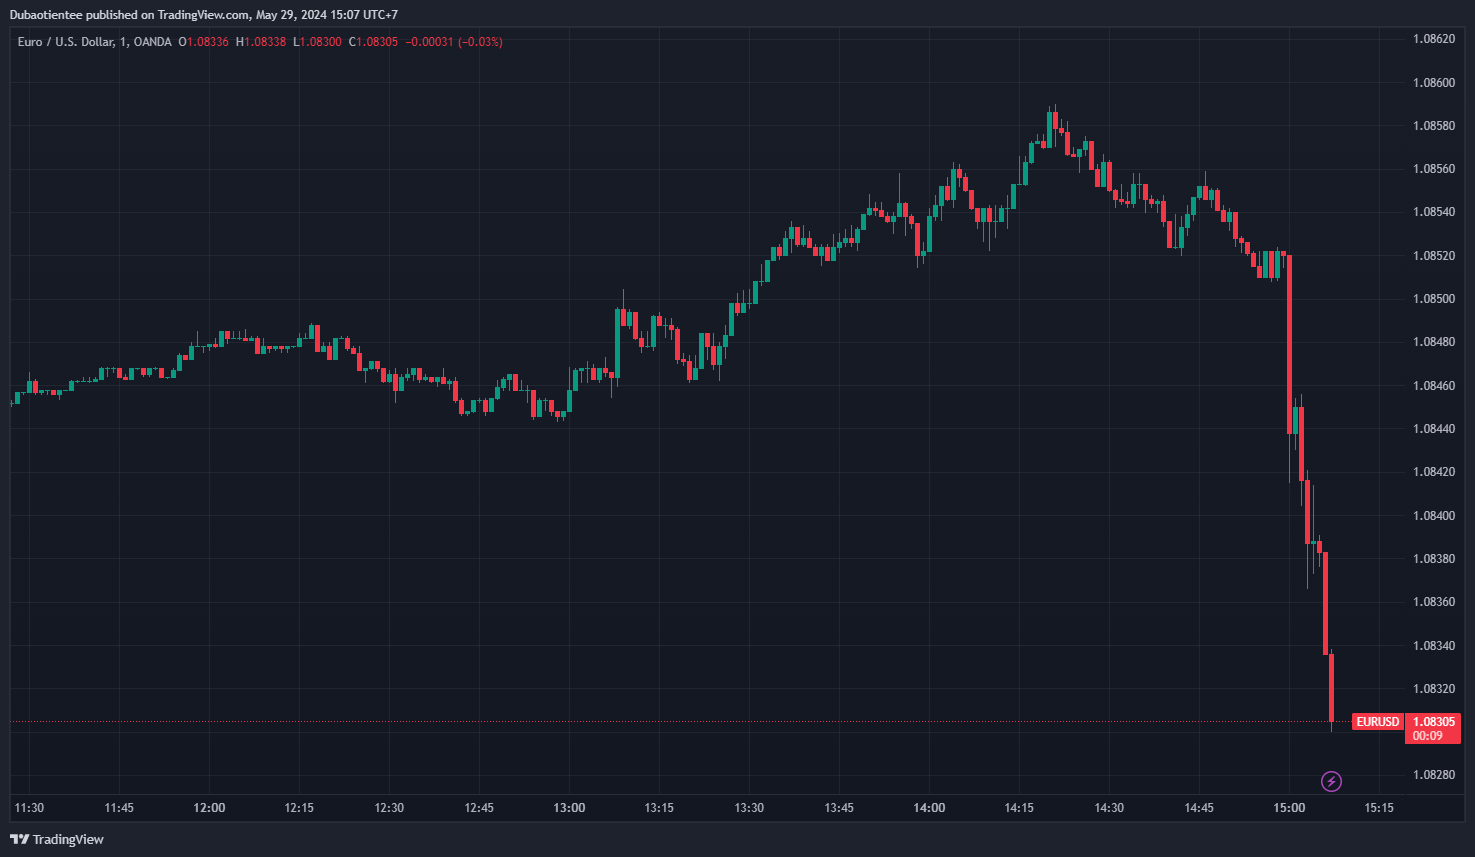Click the 1.08380 price axis label
Screen dimensions: 1475x857
pyautogui.click(x=1433, y=559)
